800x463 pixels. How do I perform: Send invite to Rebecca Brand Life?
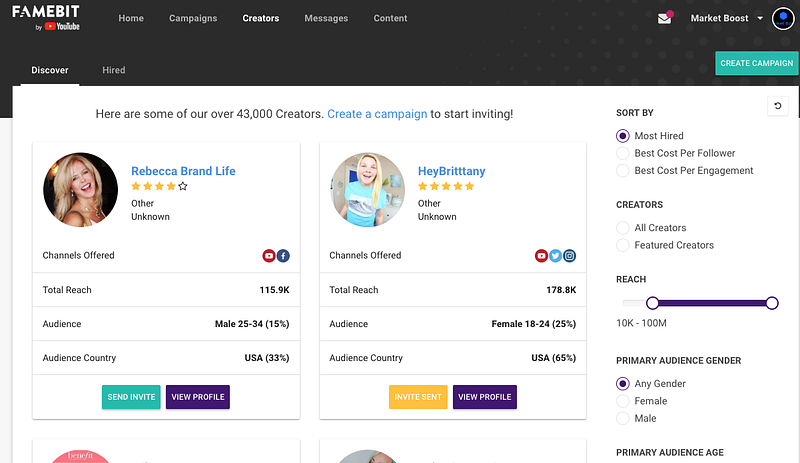pyautogui.click(x=131, y=397)
